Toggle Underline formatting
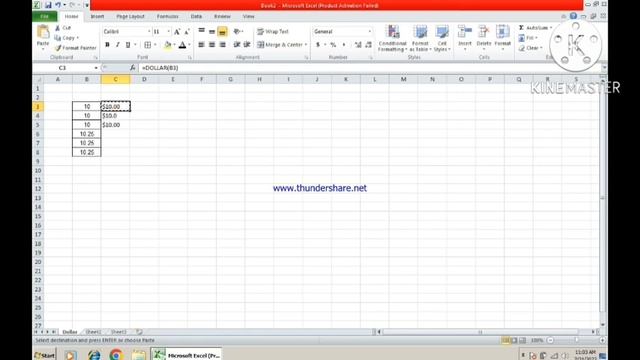The width and height of the screenshot is (640, 360). pos(128,45)
